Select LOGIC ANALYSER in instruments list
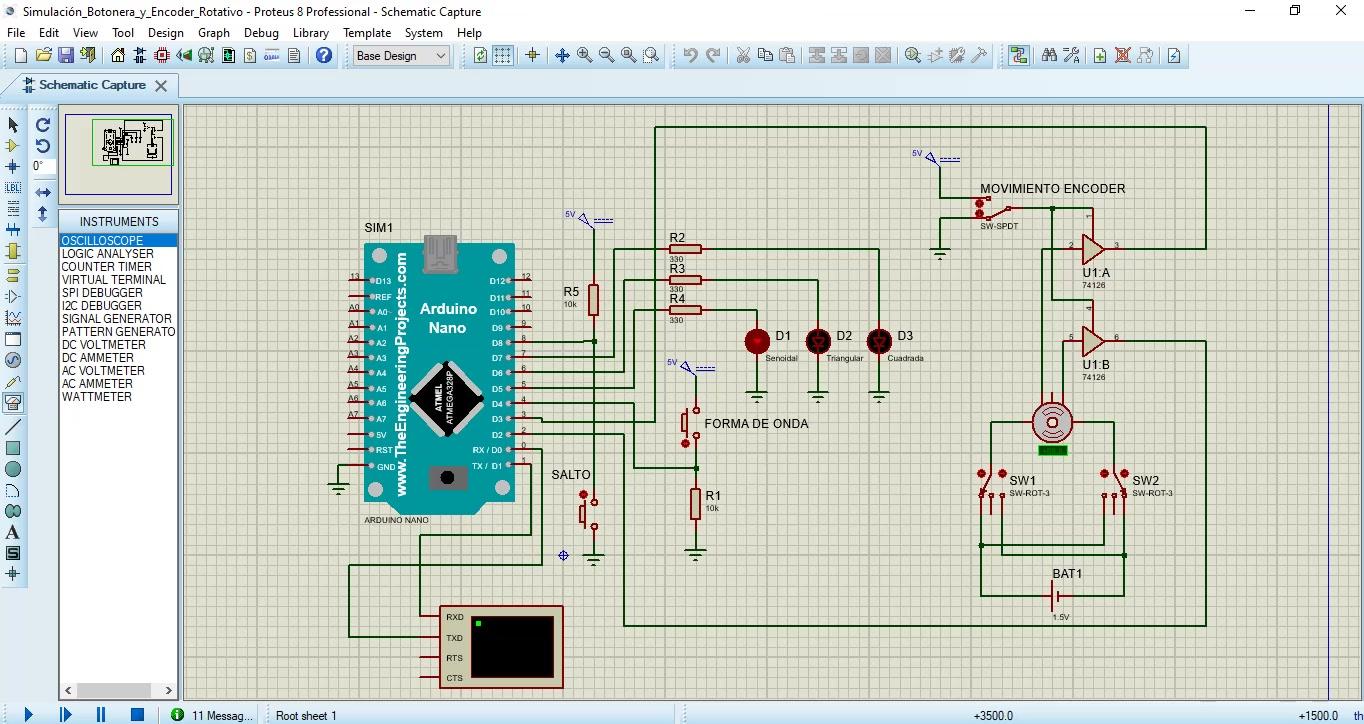 click(x=108, y=254)
